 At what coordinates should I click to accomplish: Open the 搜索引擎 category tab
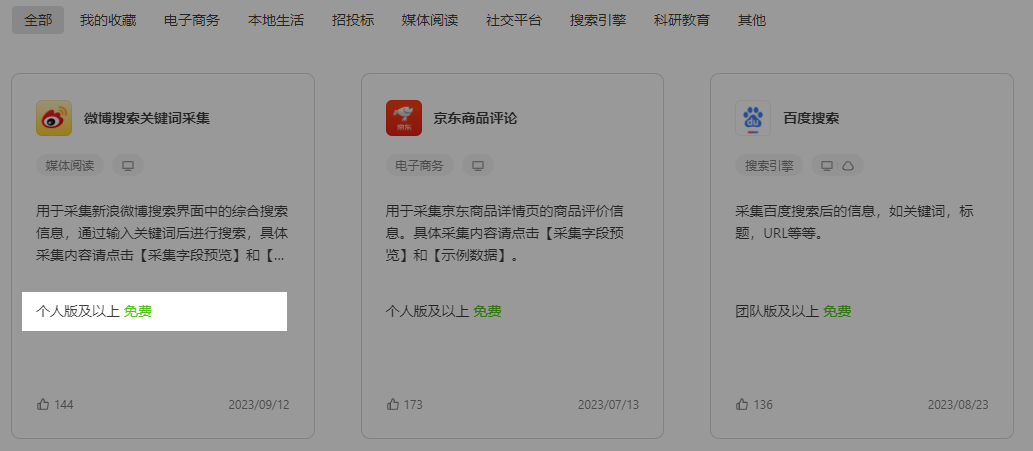tap(598, 20)
